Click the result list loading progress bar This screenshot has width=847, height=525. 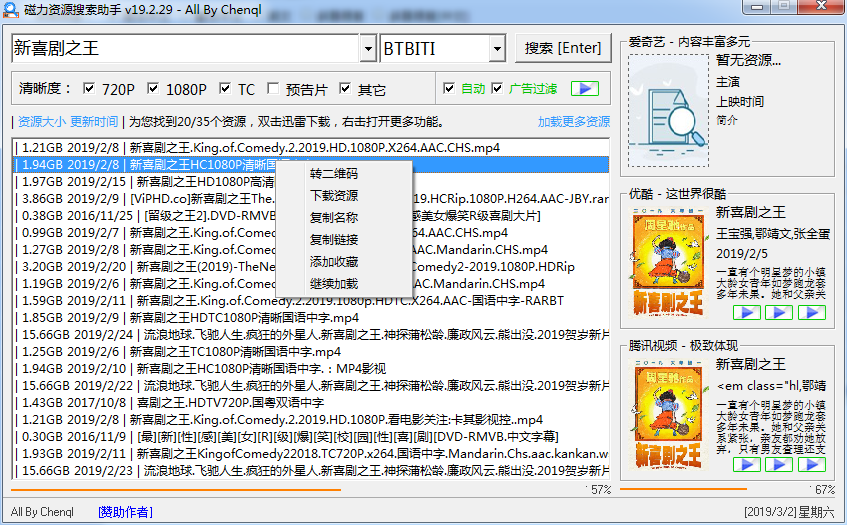coord(176,490)
